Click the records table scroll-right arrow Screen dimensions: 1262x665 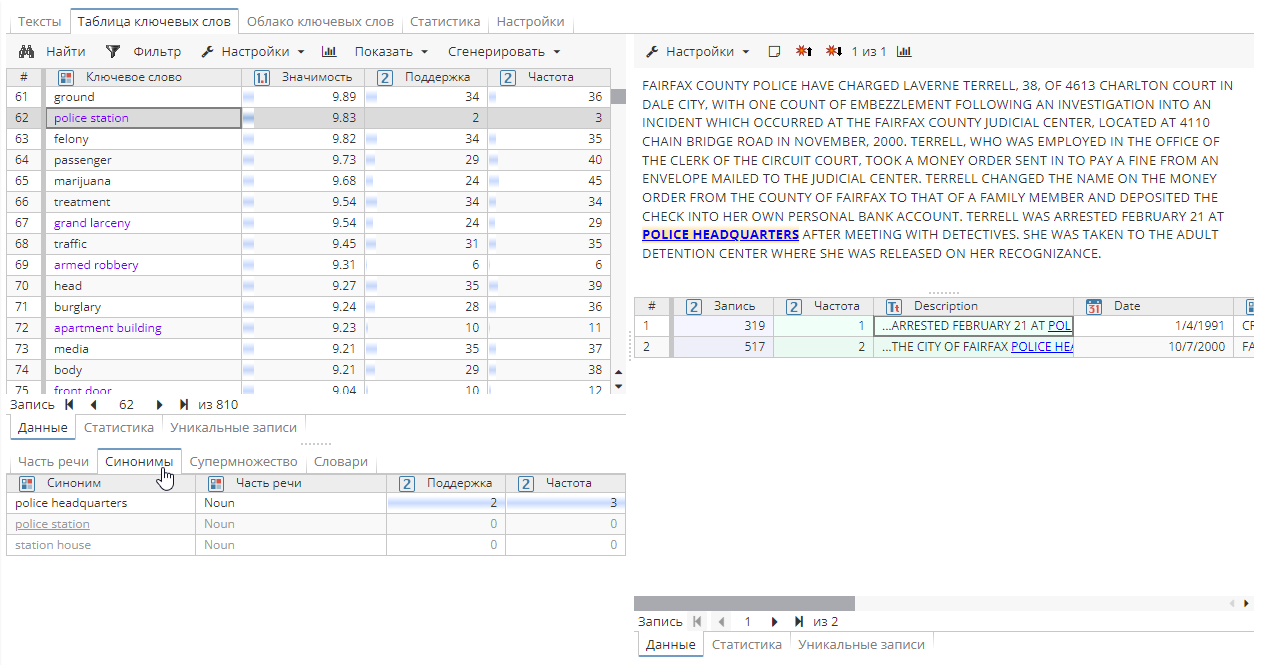coord(1246,603)
